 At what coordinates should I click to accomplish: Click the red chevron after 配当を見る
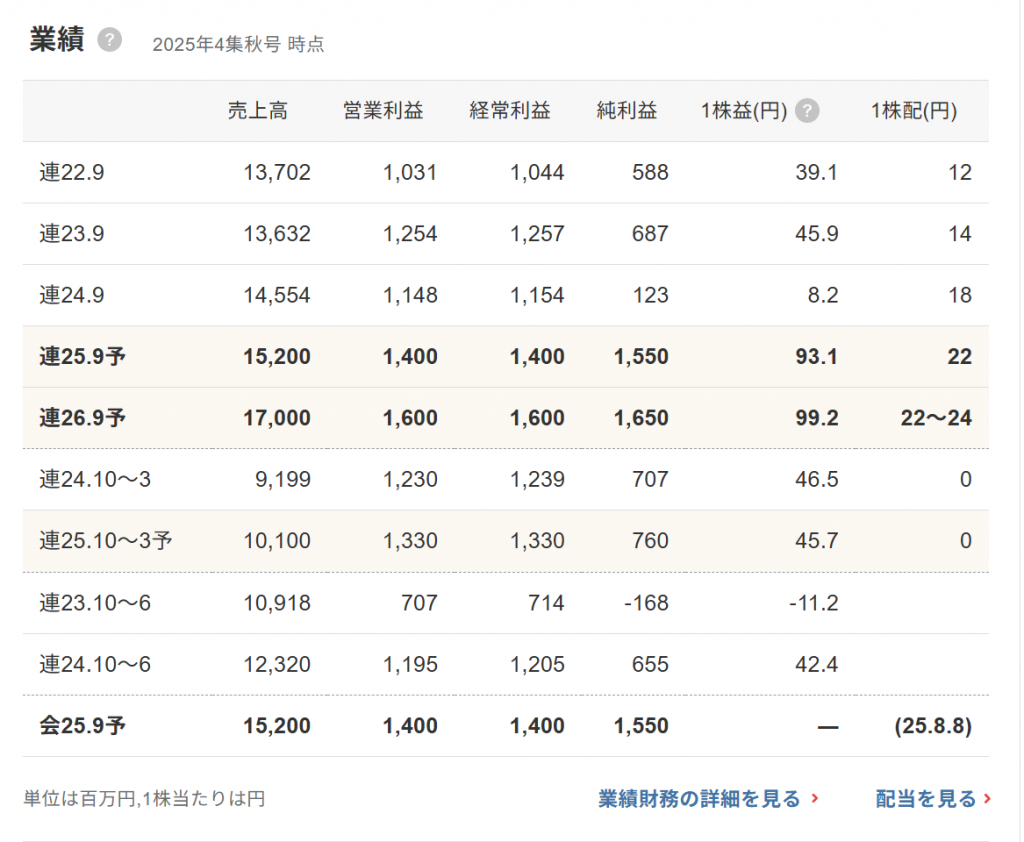988,798
